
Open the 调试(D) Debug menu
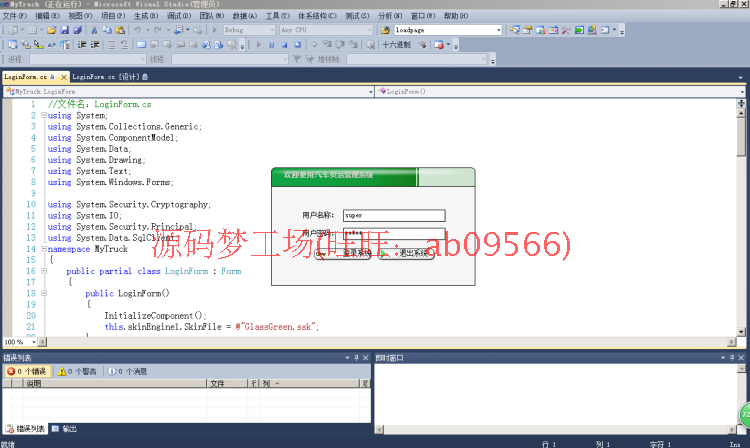tap(178, 17)
